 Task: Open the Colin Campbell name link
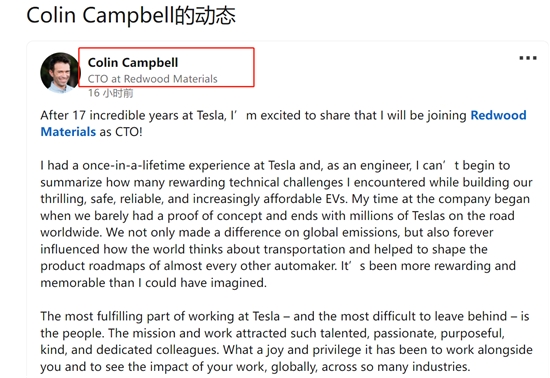133,62
